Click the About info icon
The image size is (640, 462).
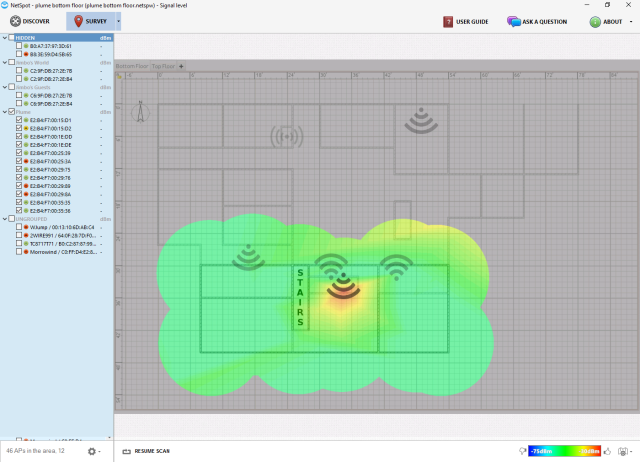coord(594,21)
